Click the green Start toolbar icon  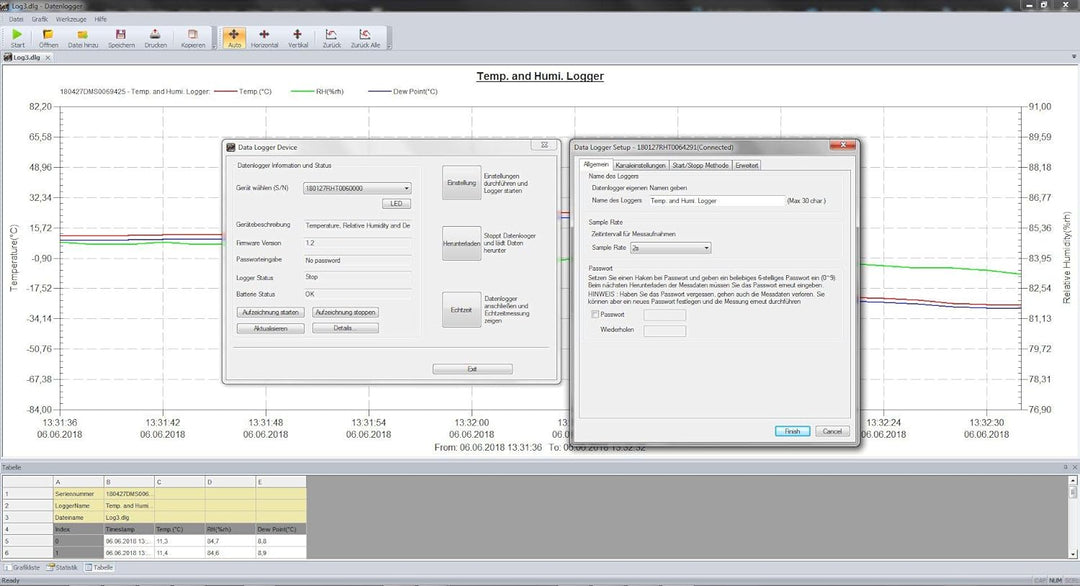(17, 37)
